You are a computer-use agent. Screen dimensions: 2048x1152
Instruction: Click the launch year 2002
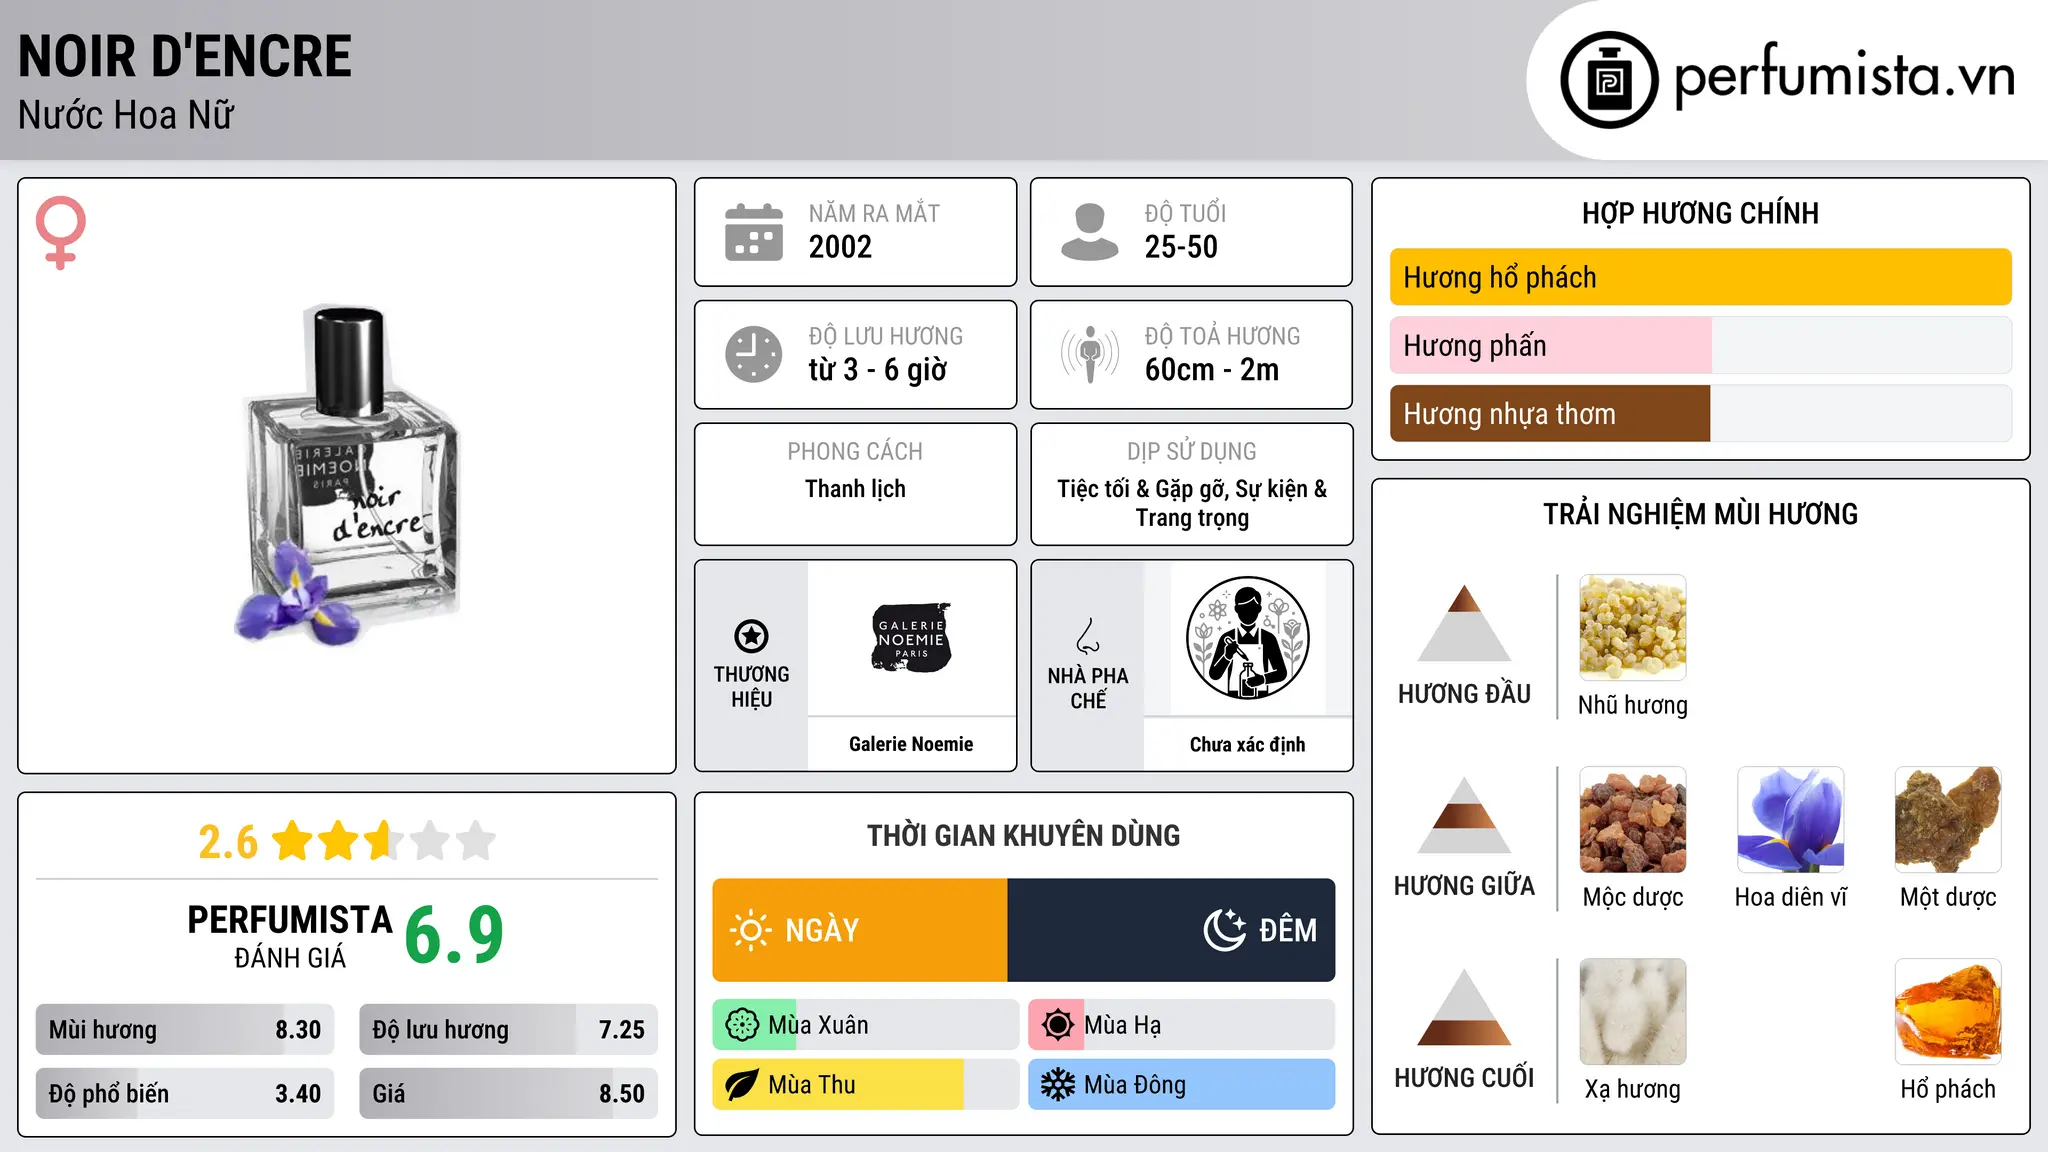pos(840,247)
